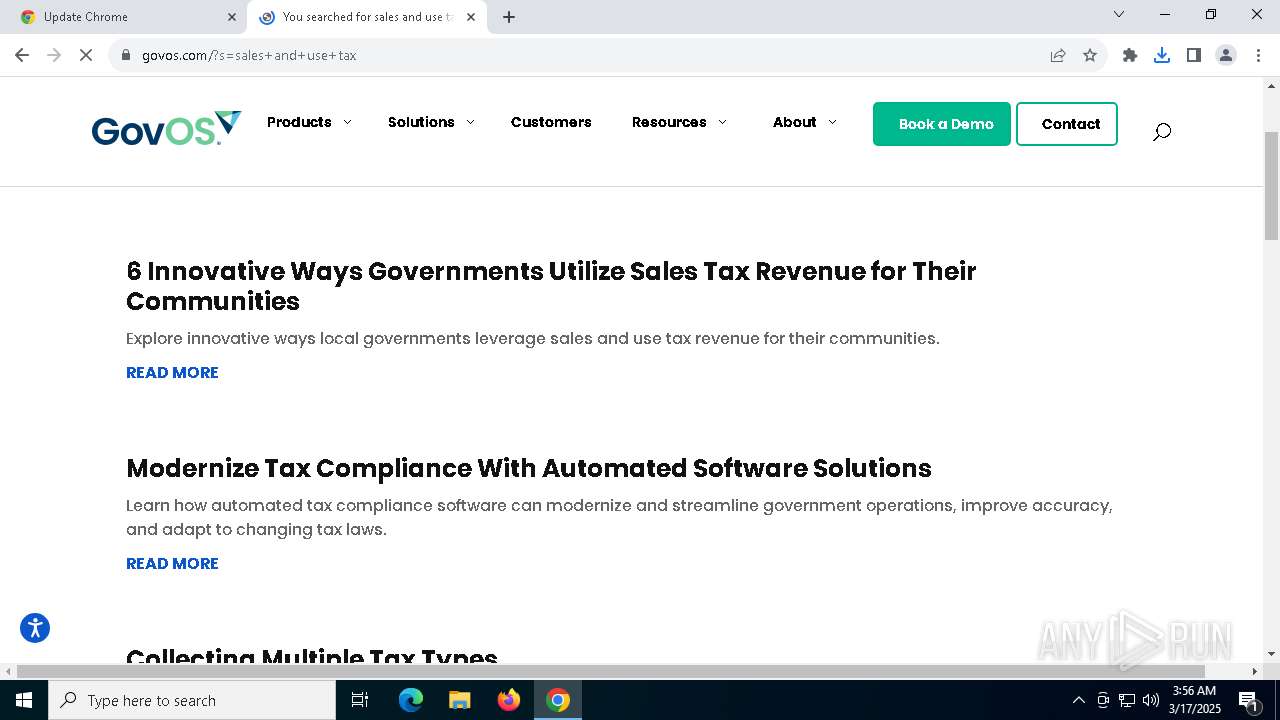
Task: View site information lock icon
Action: 126,55
